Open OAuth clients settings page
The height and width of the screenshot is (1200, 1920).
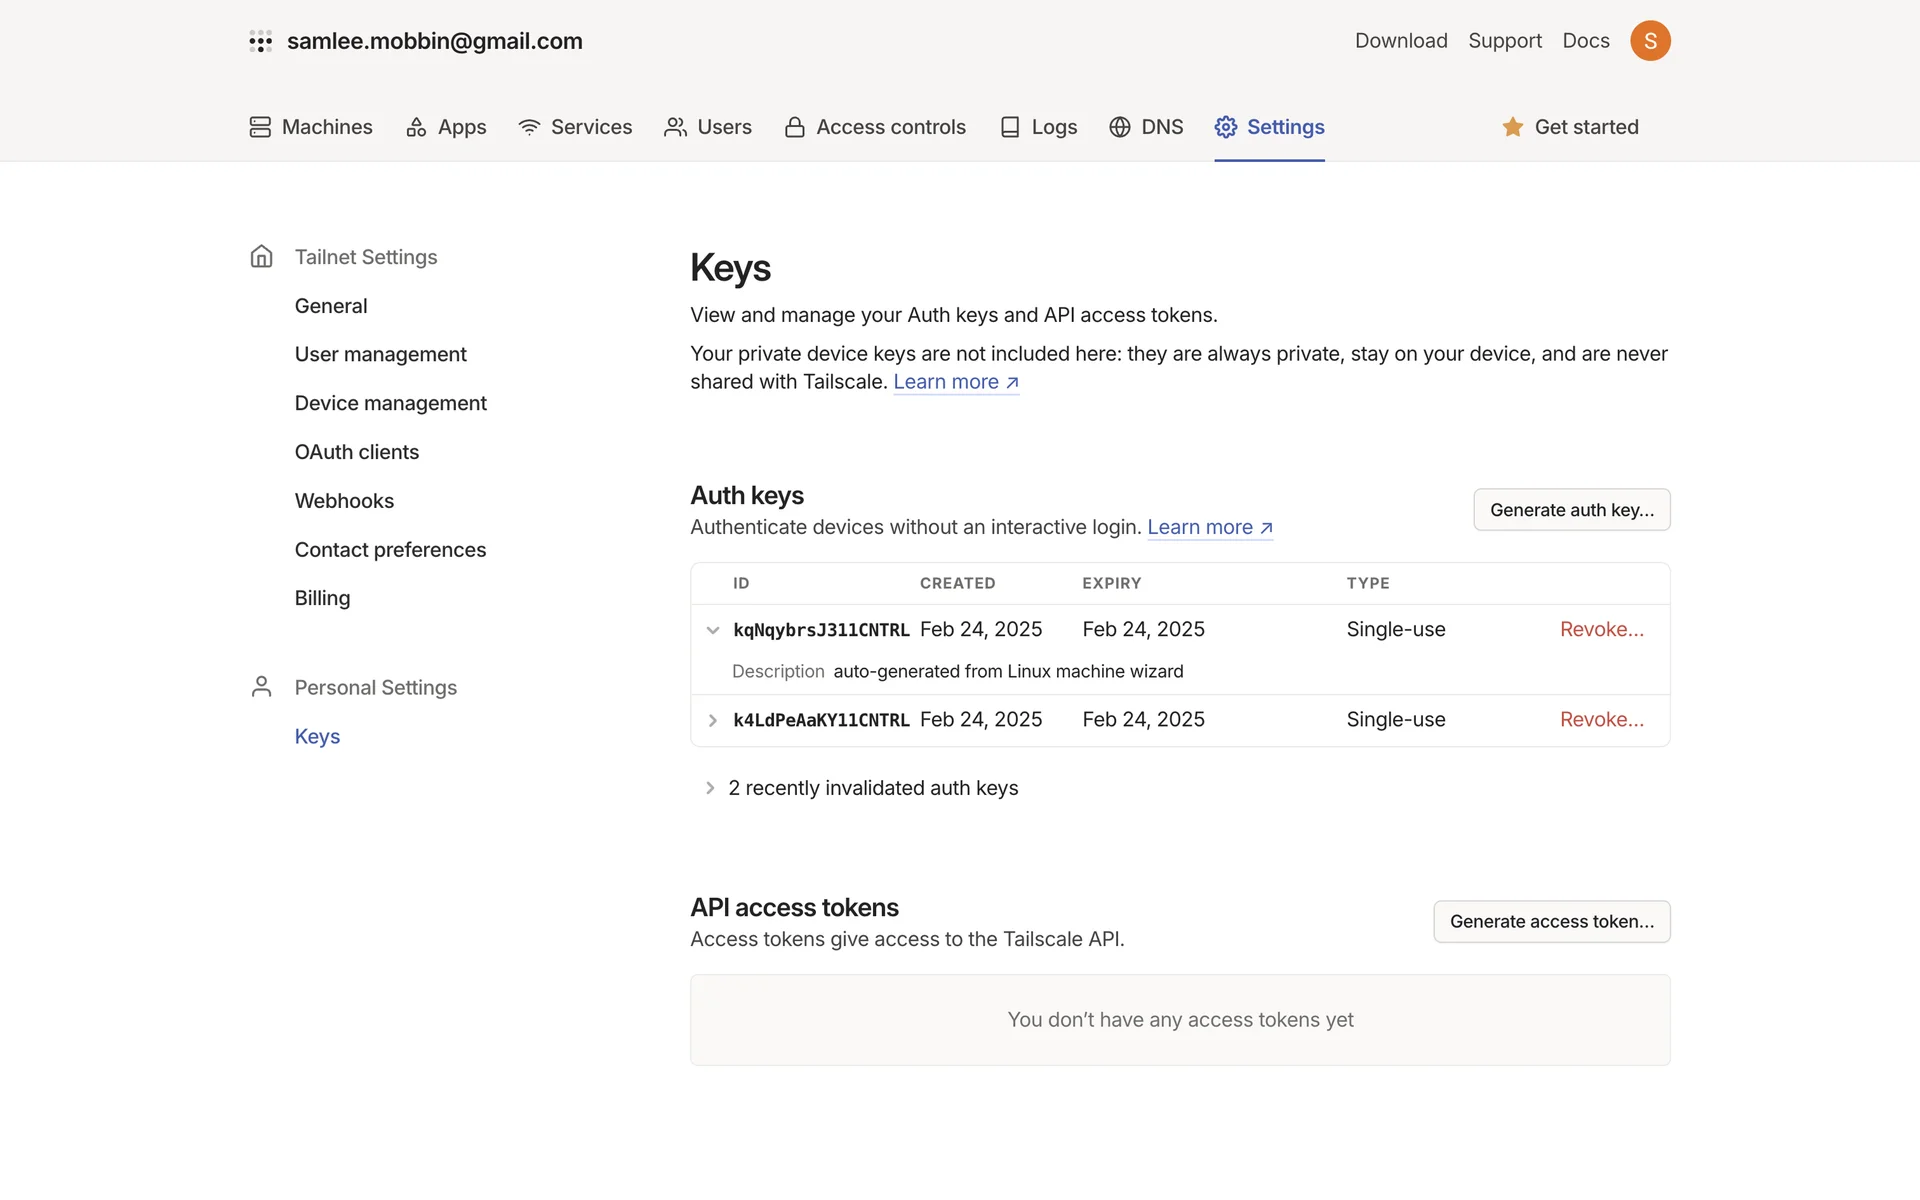(356, 452)
